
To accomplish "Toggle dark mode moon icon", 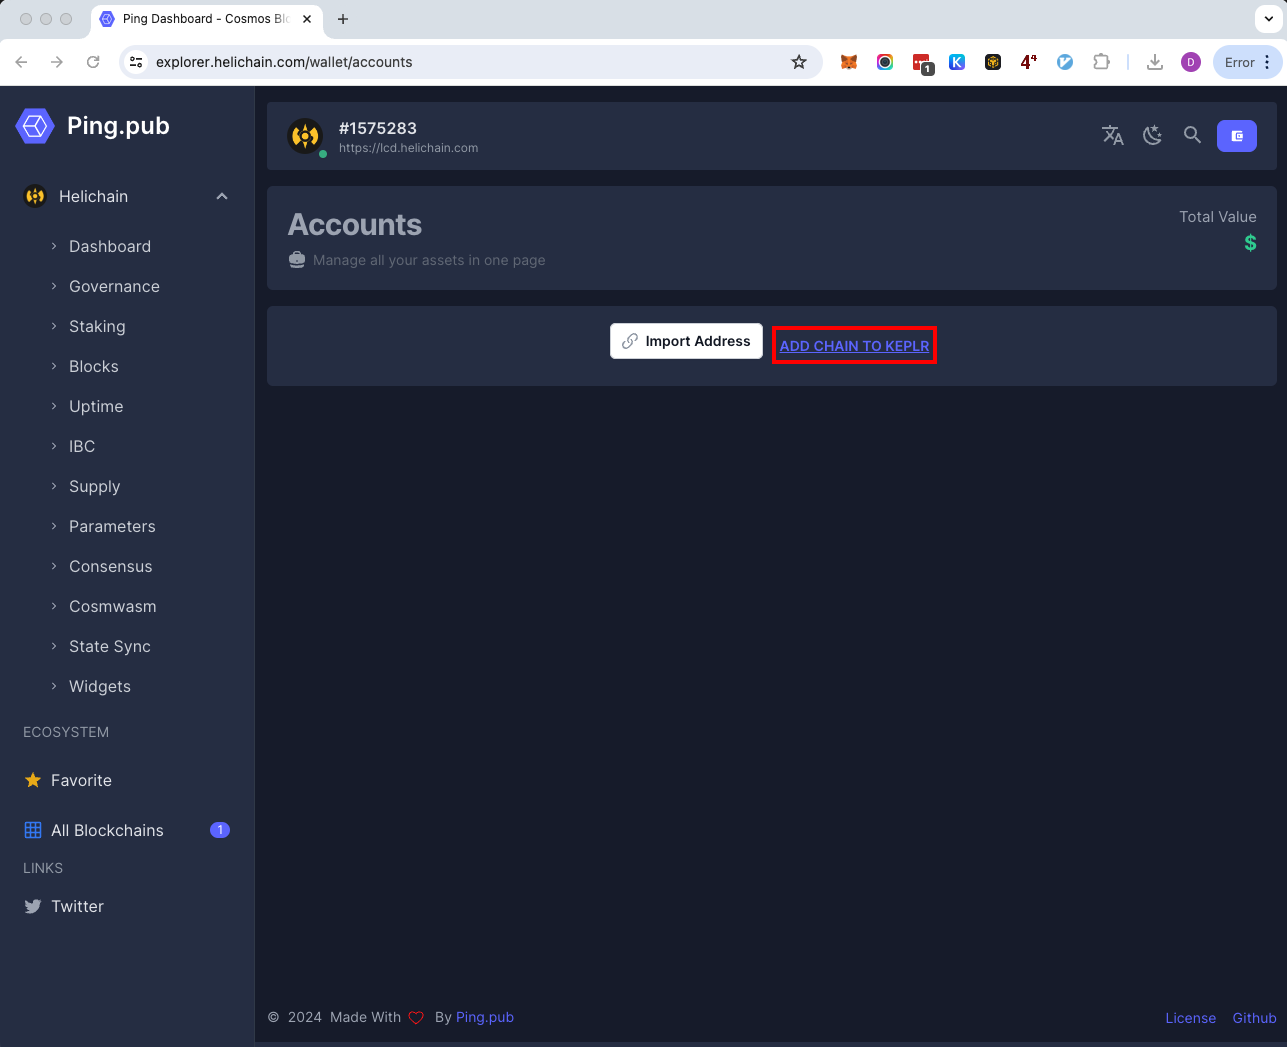I will coord(1152,136).
